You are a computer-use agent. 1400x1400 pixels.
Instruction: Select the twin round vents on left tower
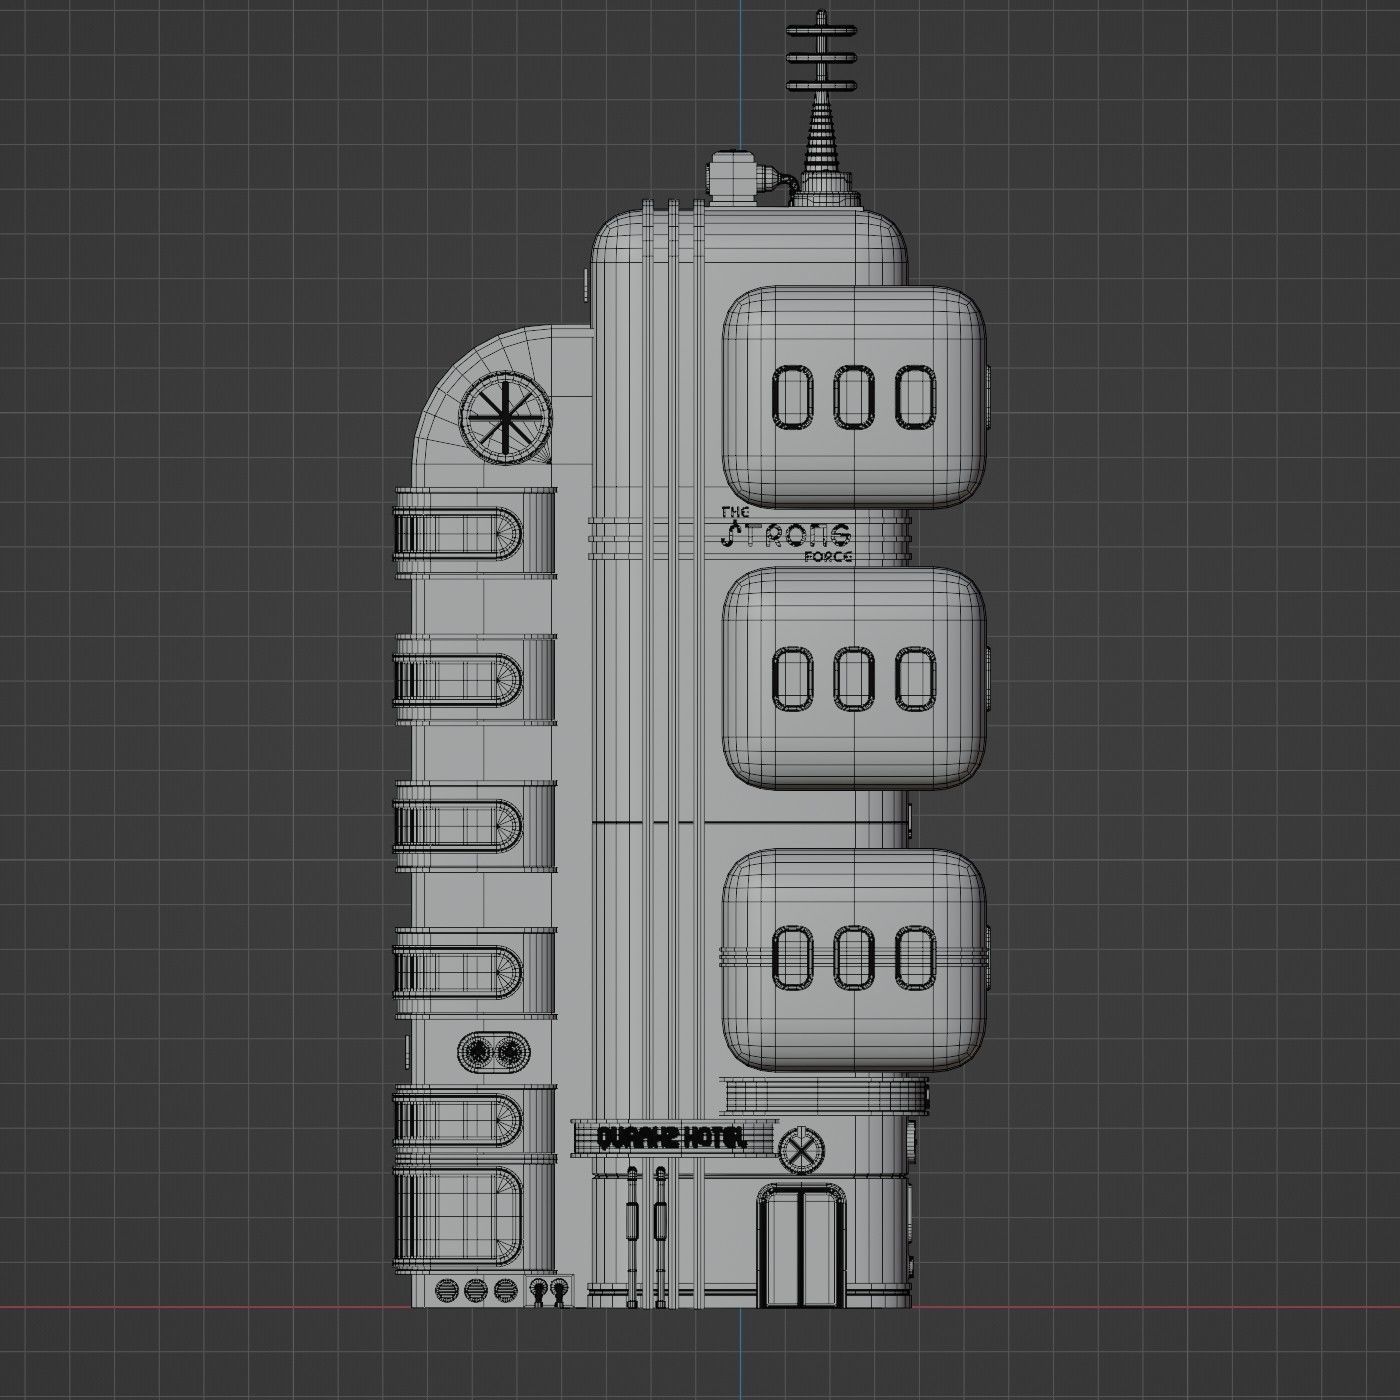coord(494,1052)
